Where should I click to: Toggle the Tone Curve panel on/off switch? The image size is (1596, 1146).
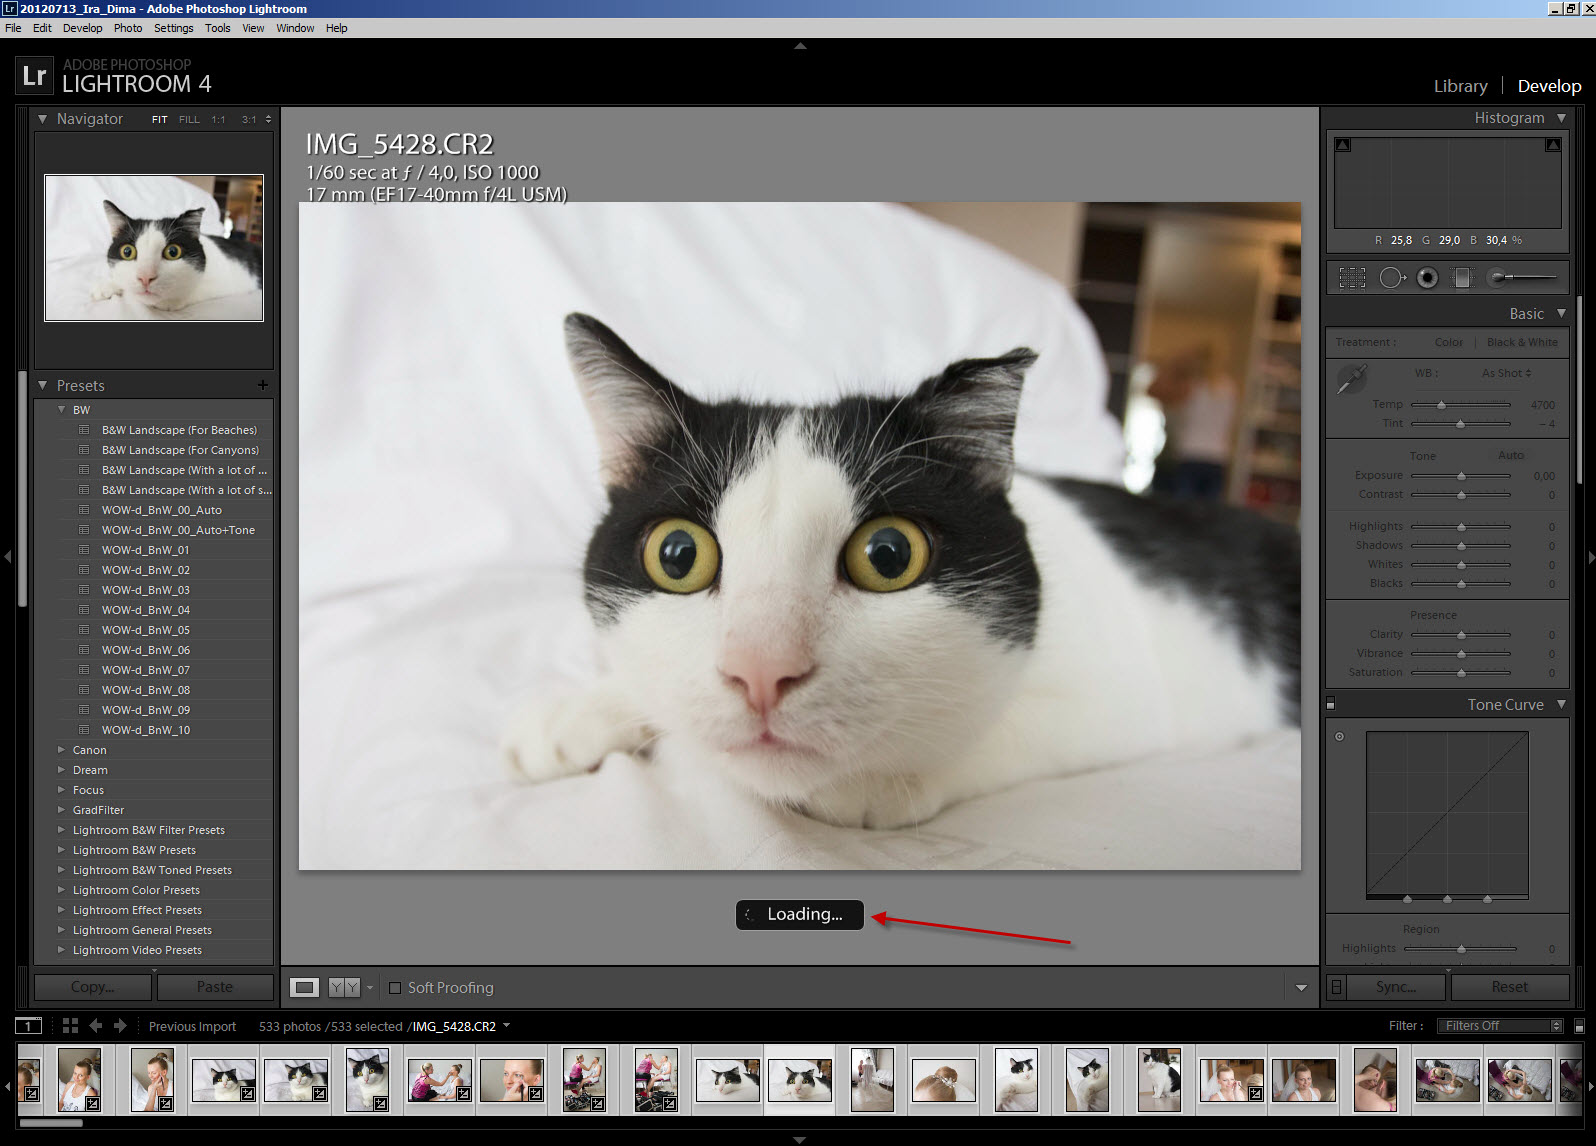tap(1331, 704)
